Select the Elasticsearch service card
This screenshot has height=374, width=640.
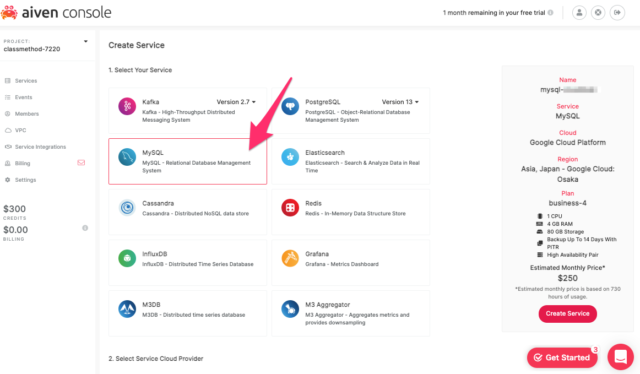click(x=351, y=161)
